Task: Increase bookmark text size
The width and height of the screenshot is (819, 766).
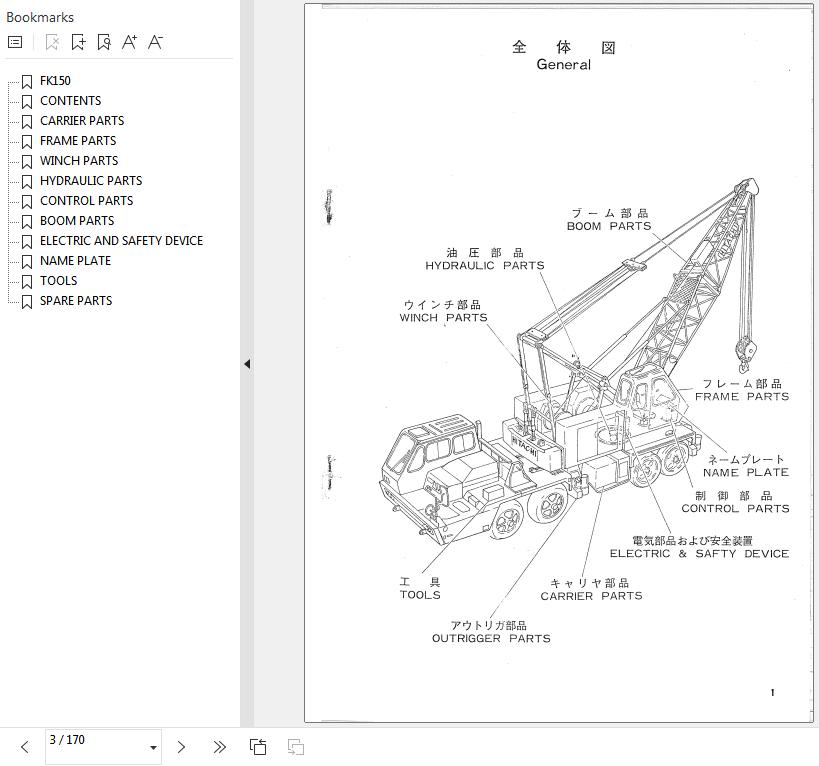Action: pos(129,42)
